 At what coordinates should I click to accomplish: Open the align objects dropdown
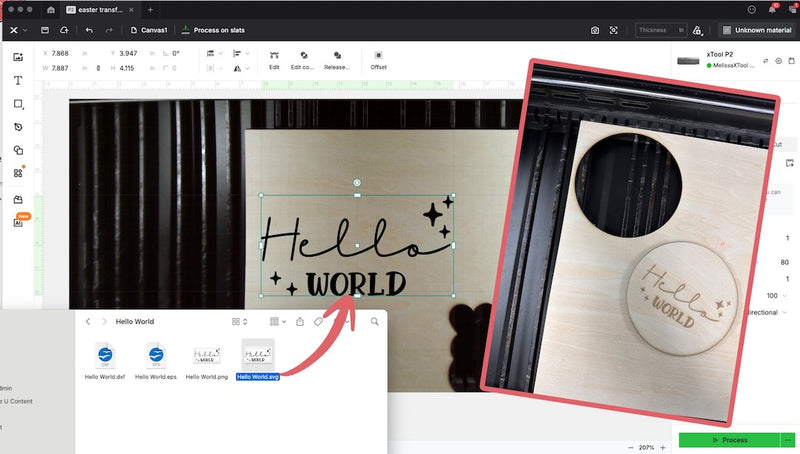click(x=241, y=54)
